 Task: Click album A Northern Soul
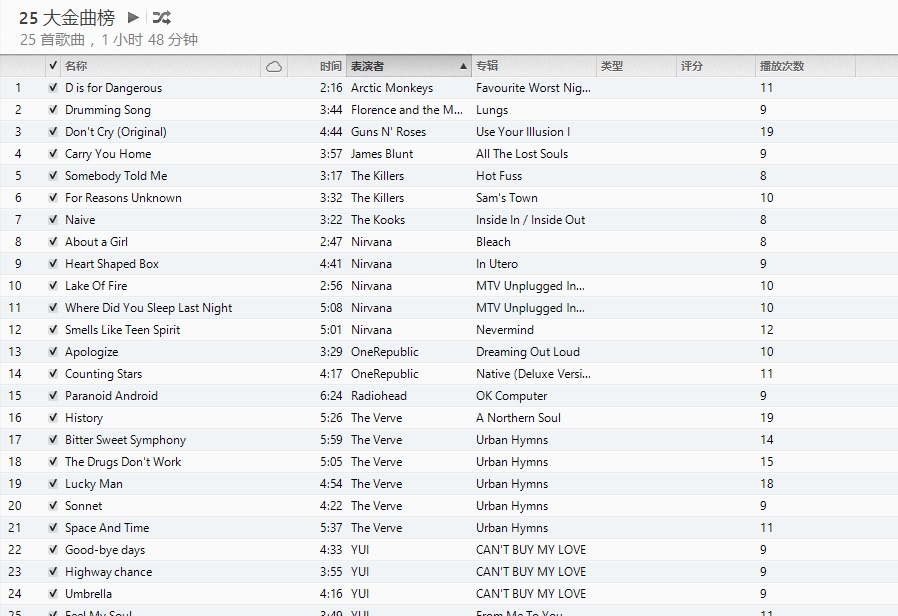[x=518, y=418]
